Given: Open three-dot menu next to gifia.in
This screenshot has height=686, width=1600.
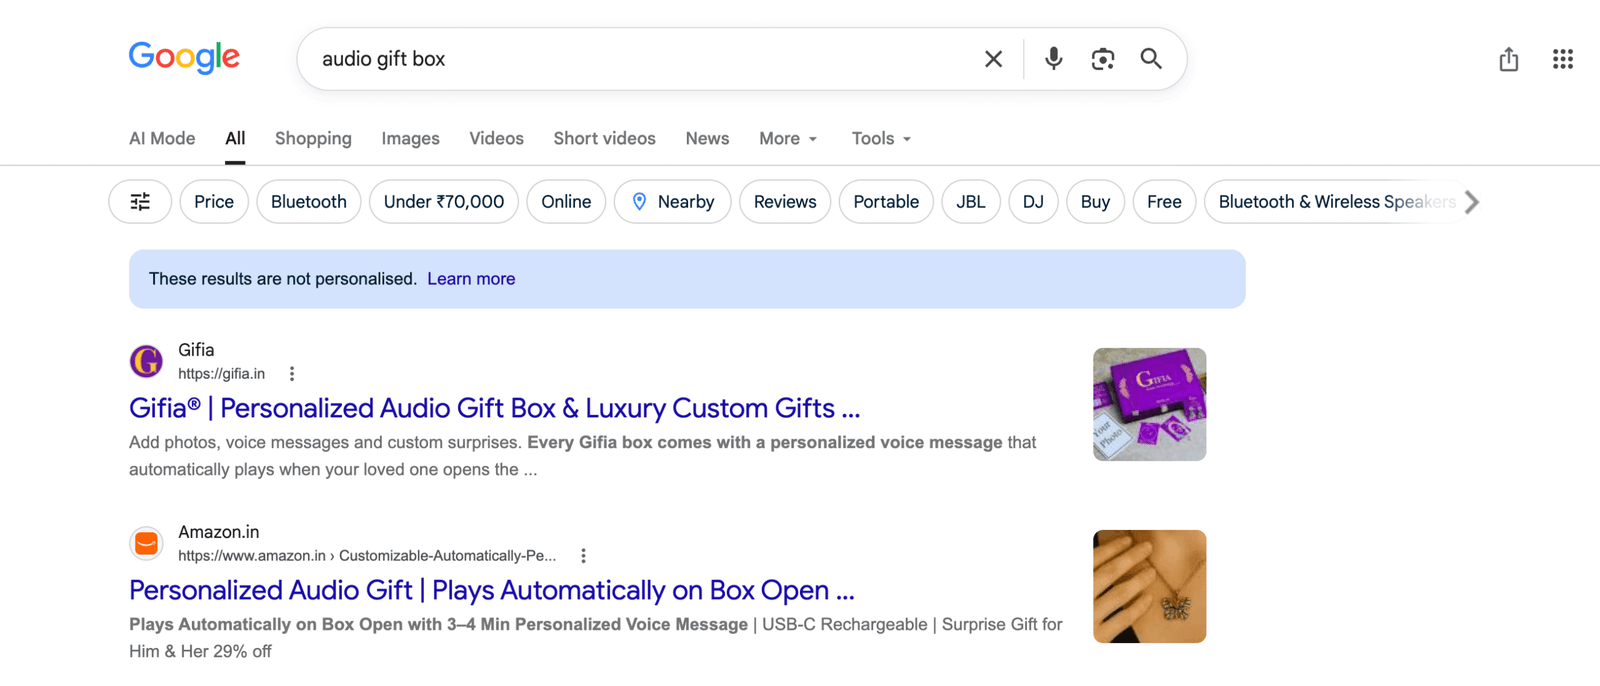Looking at the screenshot, I should click(x=292, y=374).
